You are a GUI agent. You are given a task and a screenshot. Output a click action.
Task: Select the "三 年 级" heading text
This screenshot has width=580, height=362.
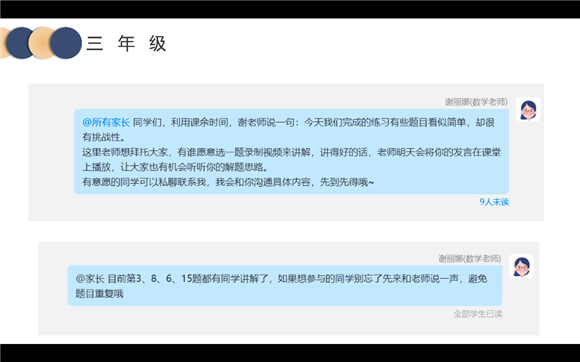(127, 44)
